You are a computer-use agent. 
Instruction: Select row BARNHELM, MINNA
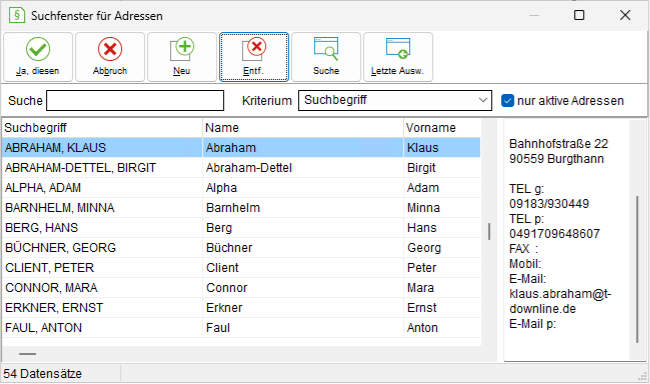point(241,207)
